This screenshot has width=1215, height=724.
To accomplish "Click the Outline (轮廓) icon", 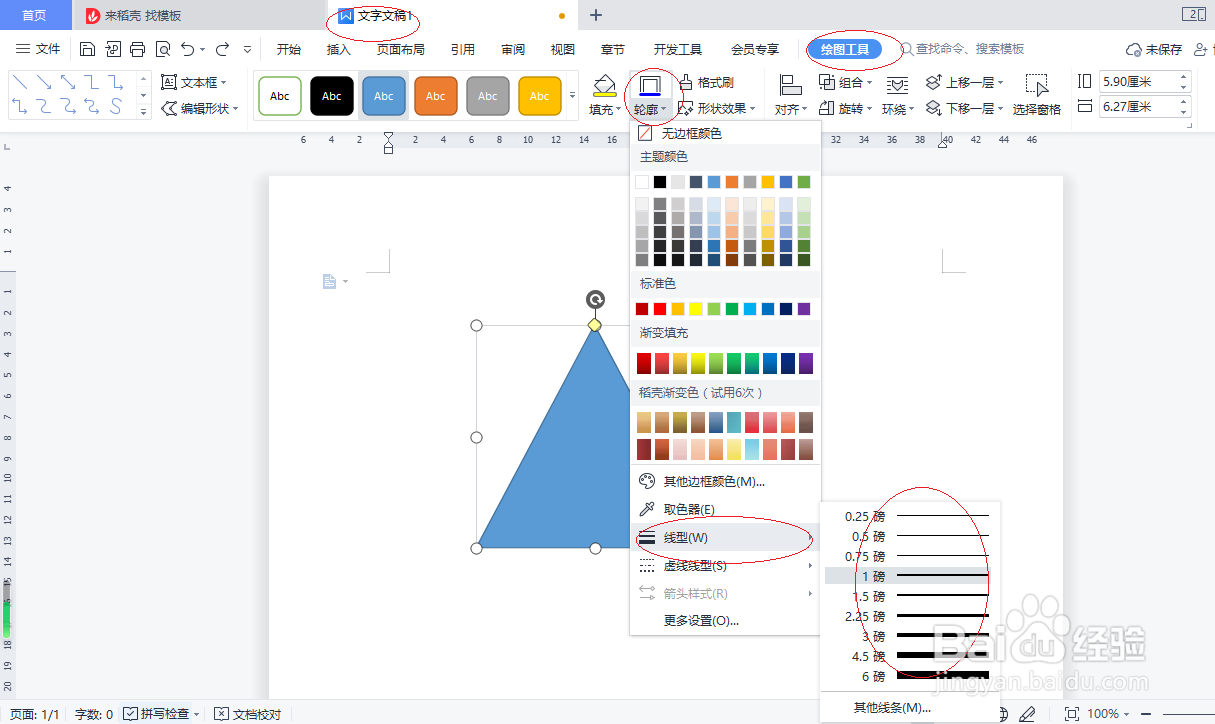I will [650, 85].
